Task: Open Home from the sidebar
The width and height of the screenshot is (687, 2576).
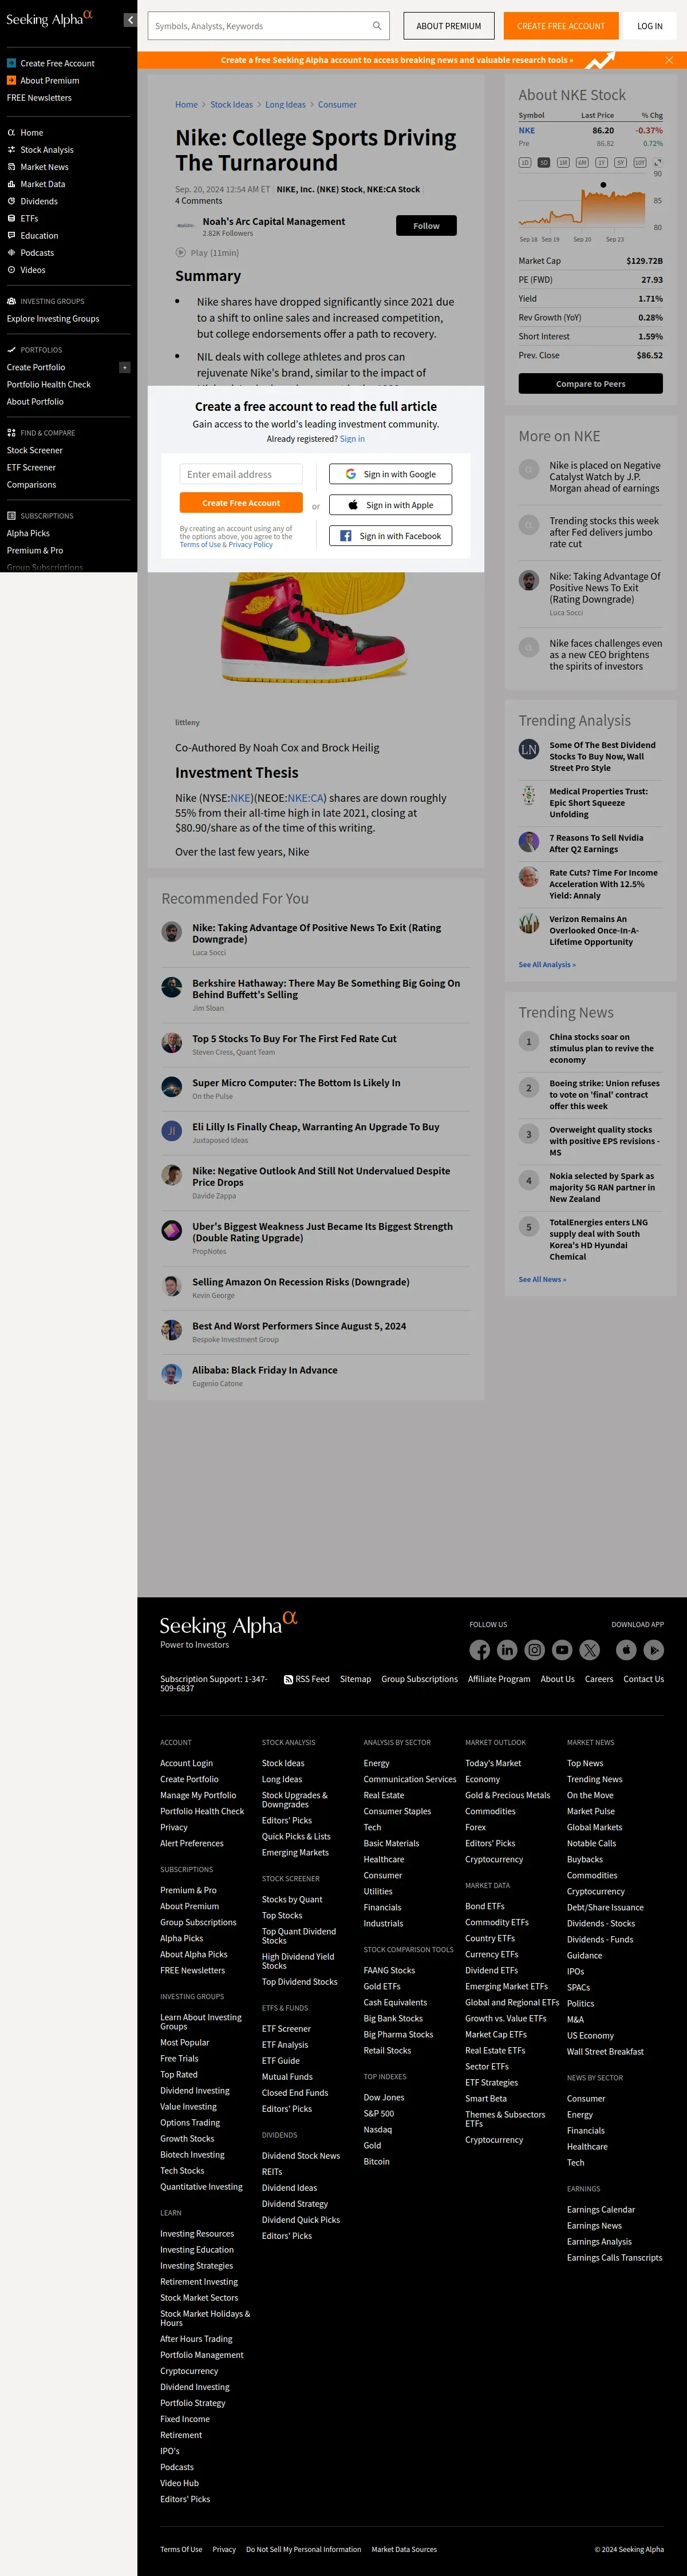Action: (x=31, y=132)
